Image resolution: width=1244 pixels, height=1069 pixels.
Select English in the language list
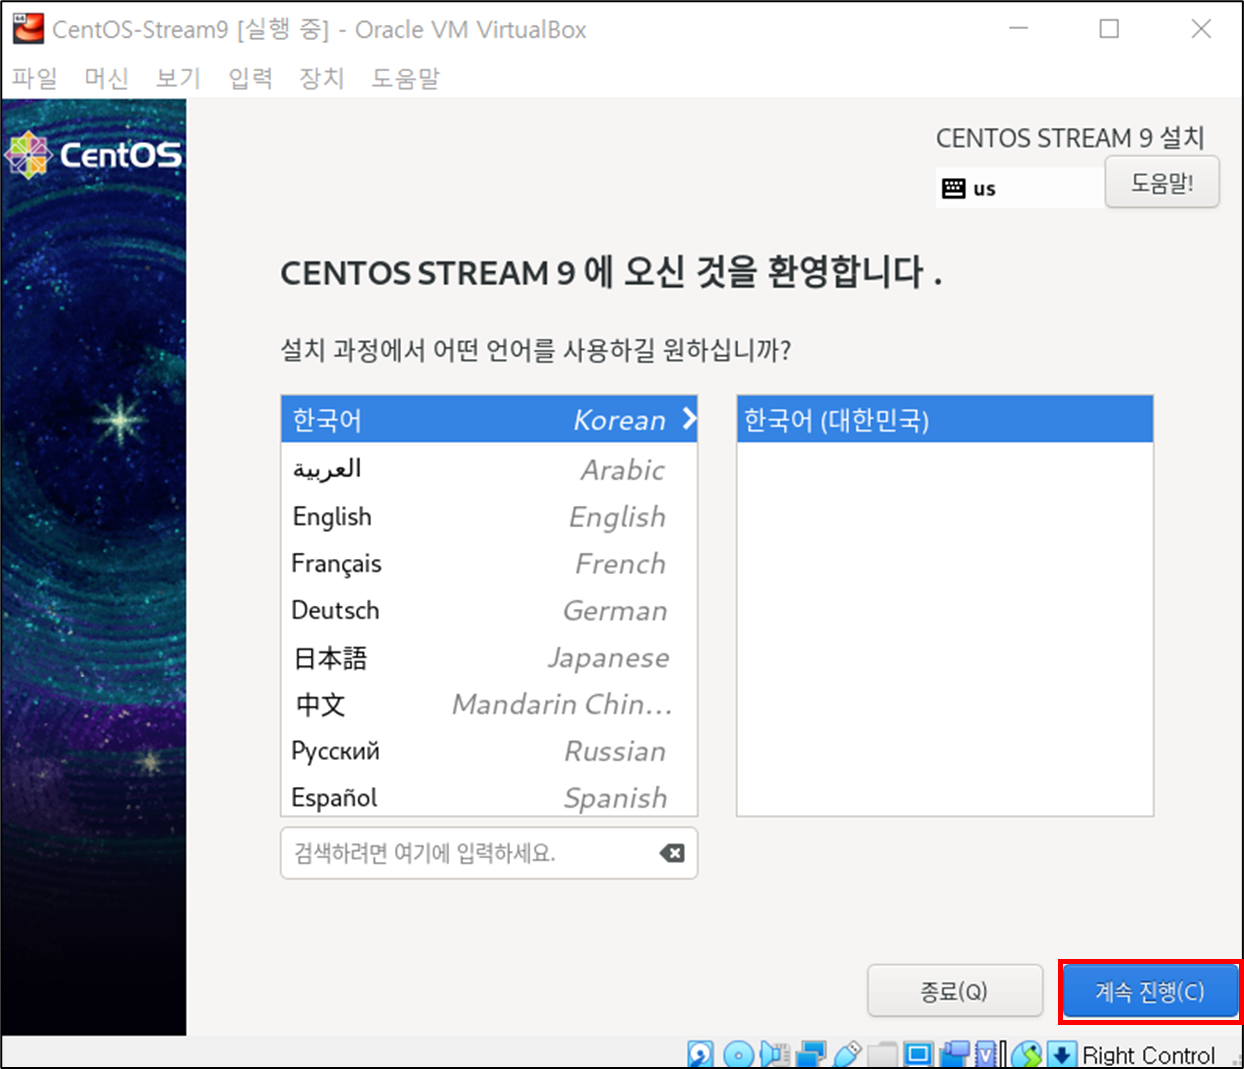point(489,516)
